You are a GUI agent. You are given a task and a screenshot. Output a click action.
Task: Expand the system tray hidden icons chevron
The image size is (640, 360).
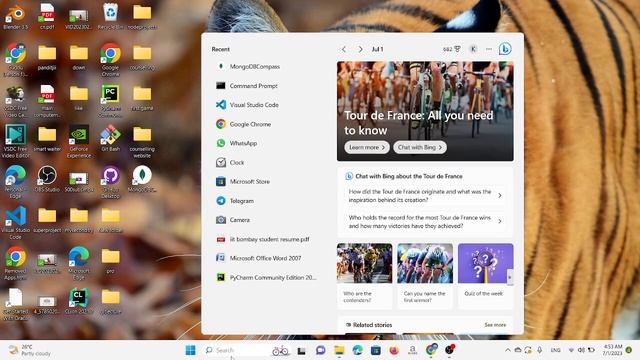(508, 350)
